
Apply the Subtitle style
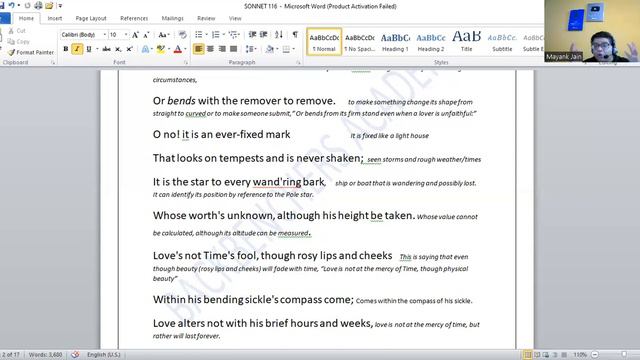(502, 42)
